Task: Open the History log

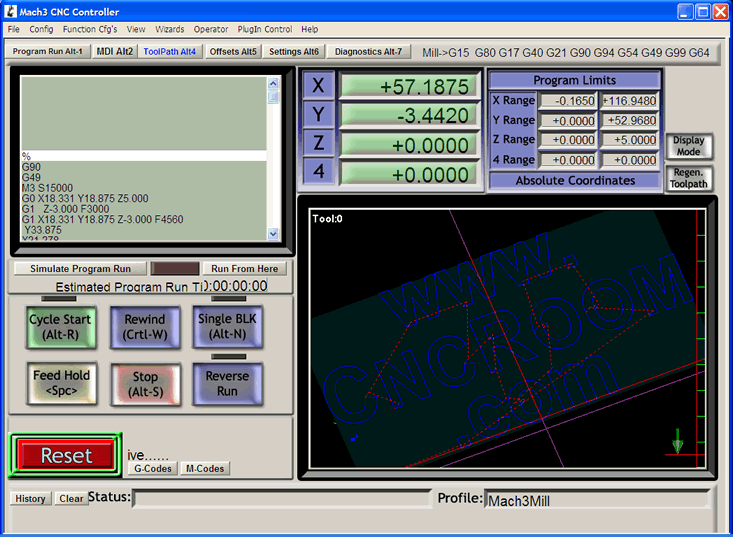Action: tap(30, 499)
